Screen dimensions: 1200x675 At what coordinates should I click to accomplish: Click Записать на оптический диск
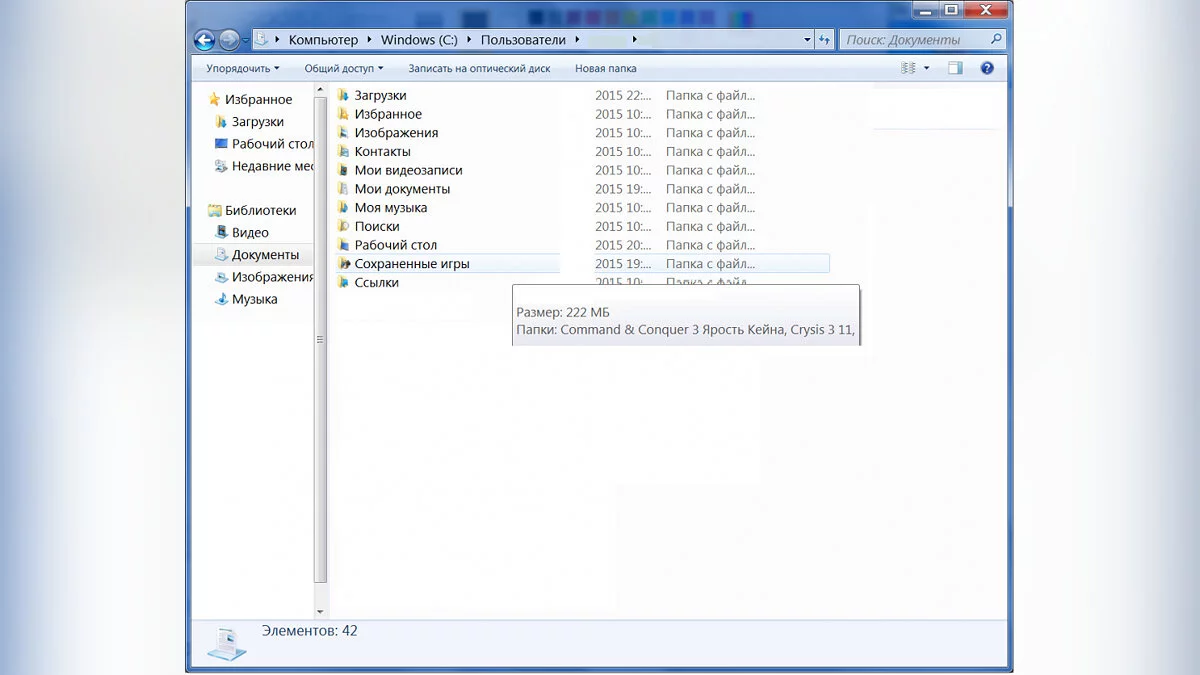click(479, 68)
